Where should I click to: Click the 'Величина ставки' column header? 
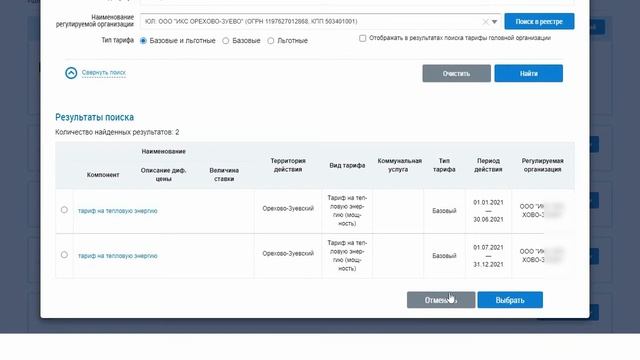click(x=224, y=175)
